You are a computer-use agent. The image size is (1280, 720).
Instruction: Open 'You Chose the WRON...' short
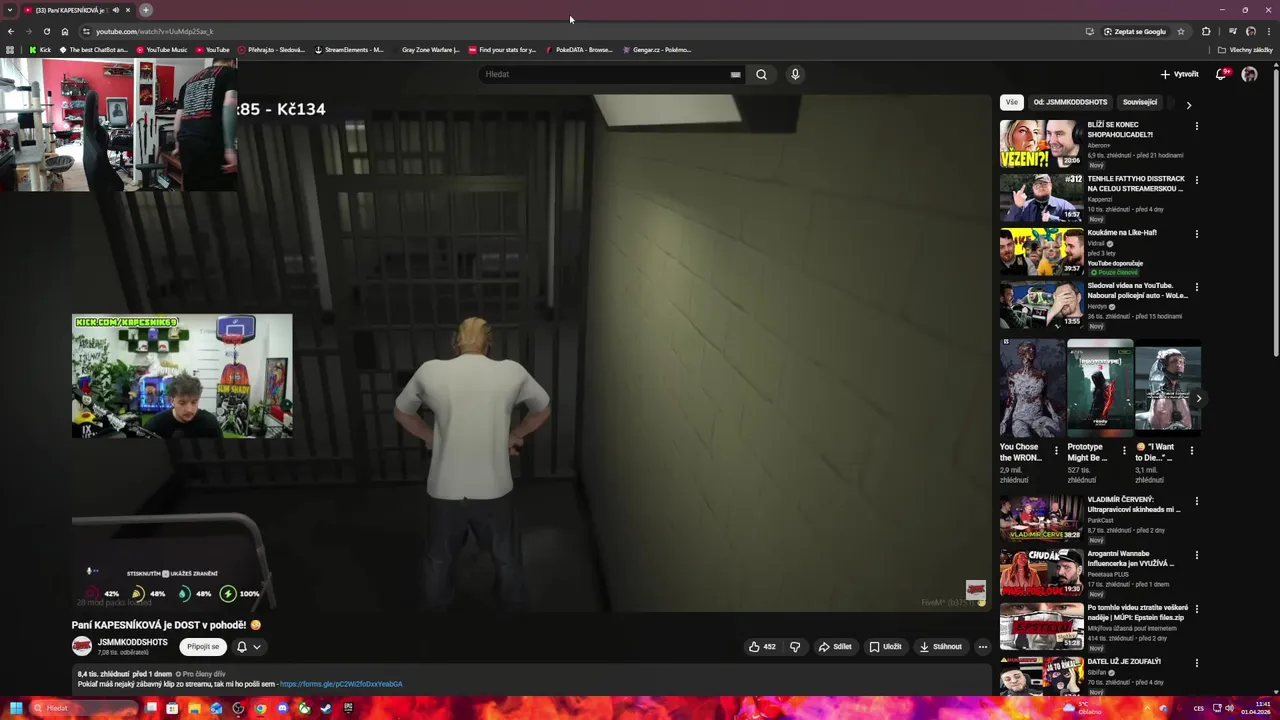[x=1032, y=388]
